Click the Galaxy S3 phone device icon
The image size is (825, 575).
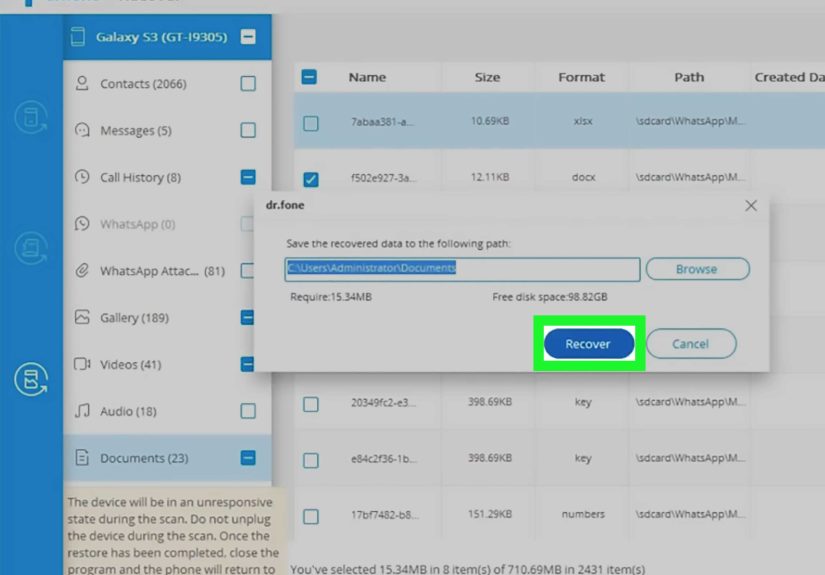78,37
